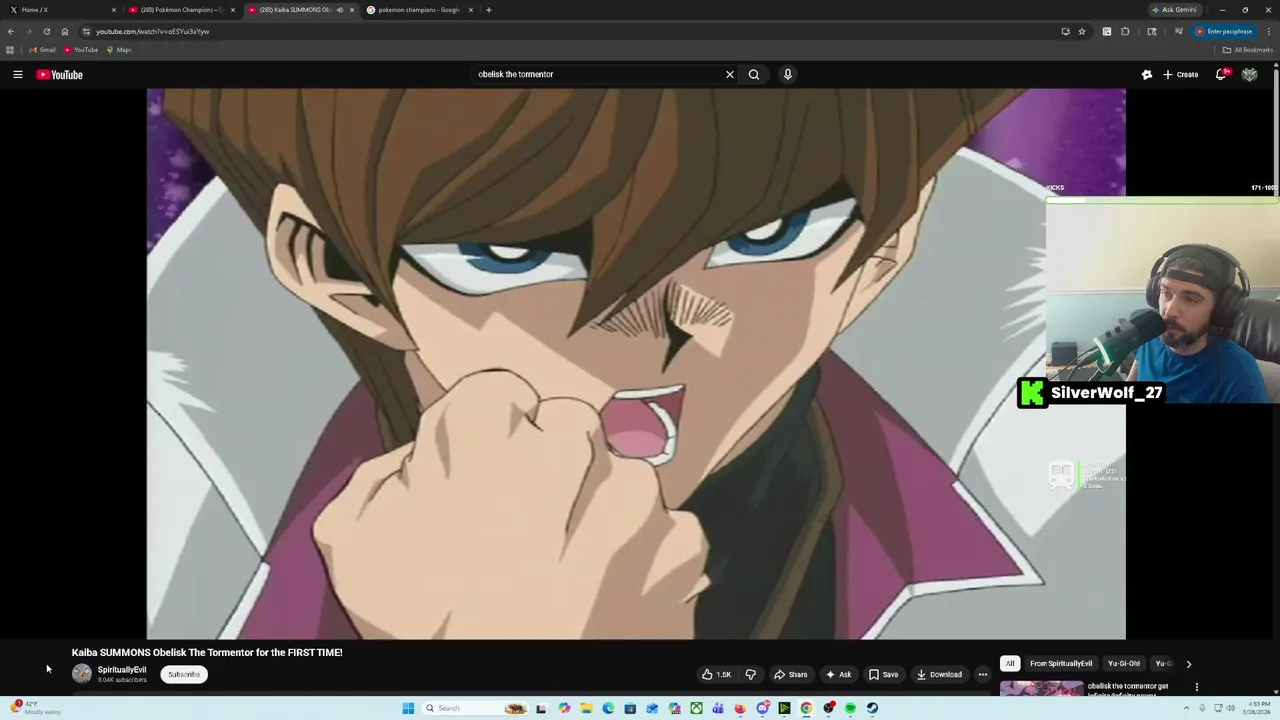The height and width of the screenshot is (720, 1280).
Task: Select From SpirituallyEvil filter chip
Action: (1061, 664)
